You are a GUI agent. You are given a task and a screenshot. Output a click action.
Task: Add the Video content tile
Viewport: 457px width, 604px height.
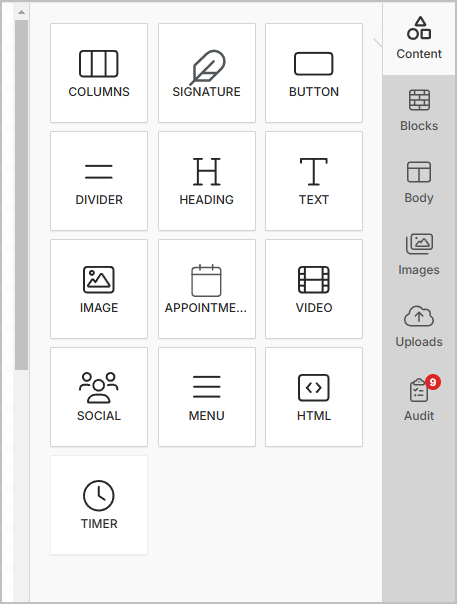pos(314,289)
